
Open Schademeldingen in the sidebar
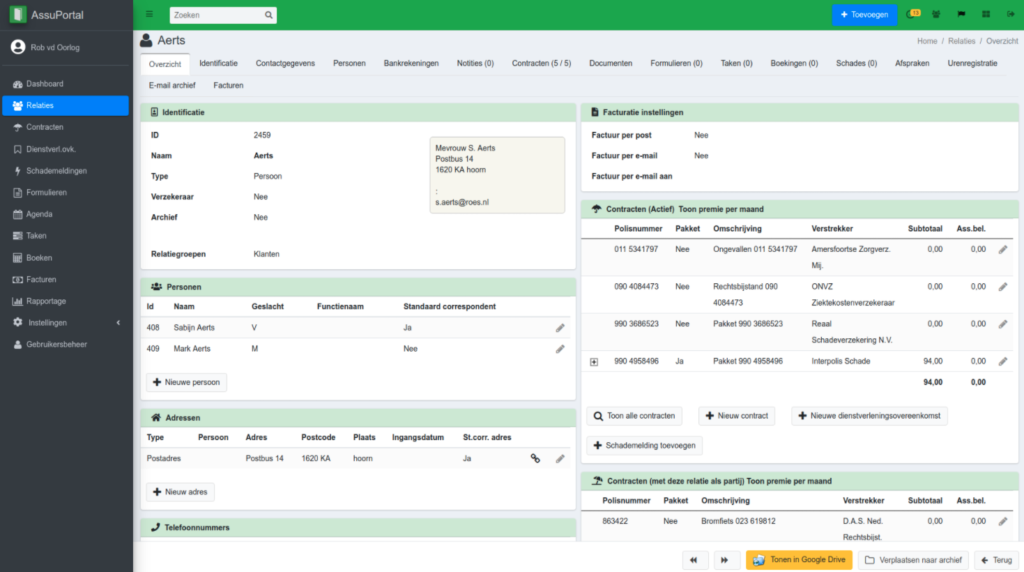(65, 170)
